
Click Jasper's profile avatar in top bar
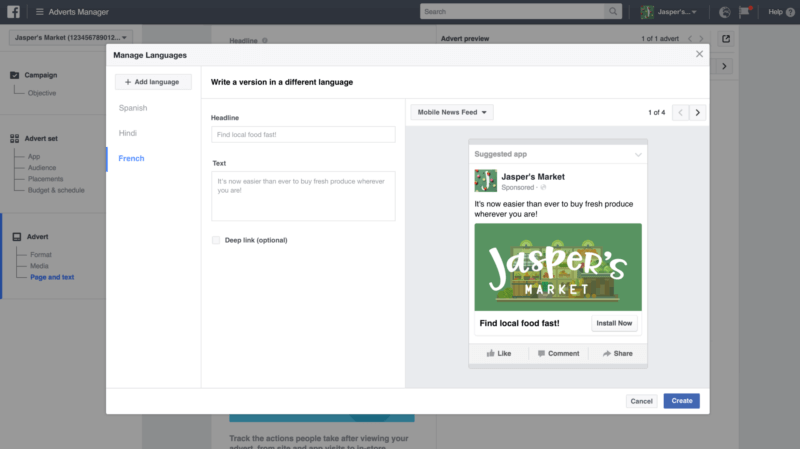647,12
